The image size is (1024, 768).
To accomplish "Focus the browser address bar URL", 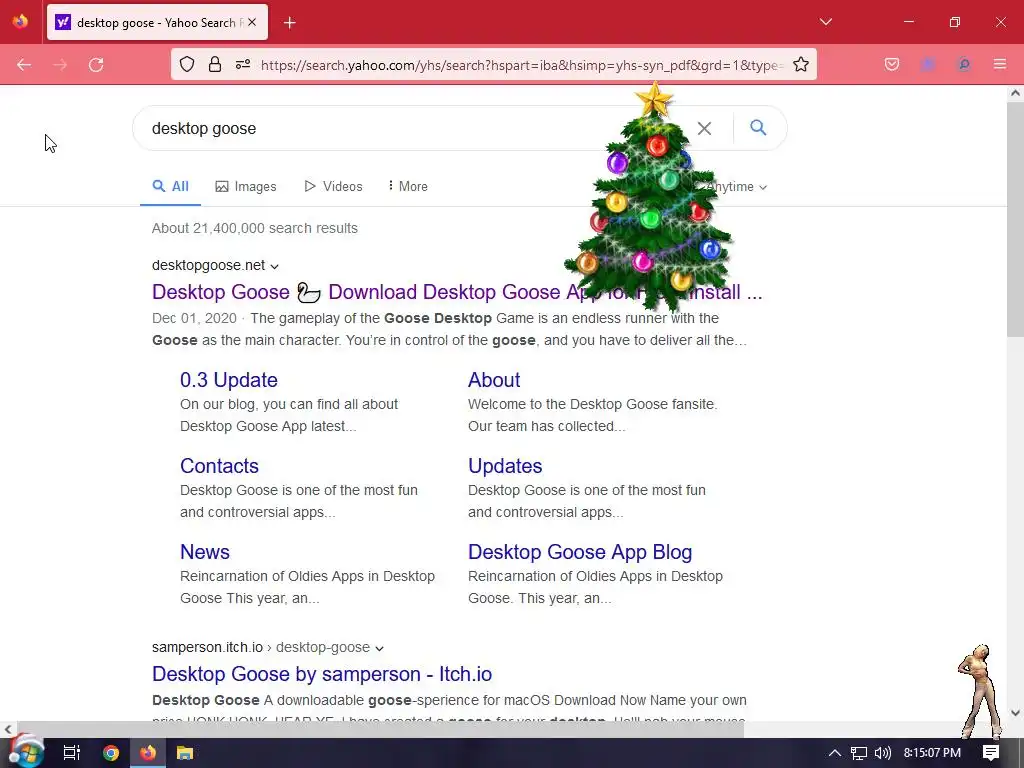I will 521,65.
